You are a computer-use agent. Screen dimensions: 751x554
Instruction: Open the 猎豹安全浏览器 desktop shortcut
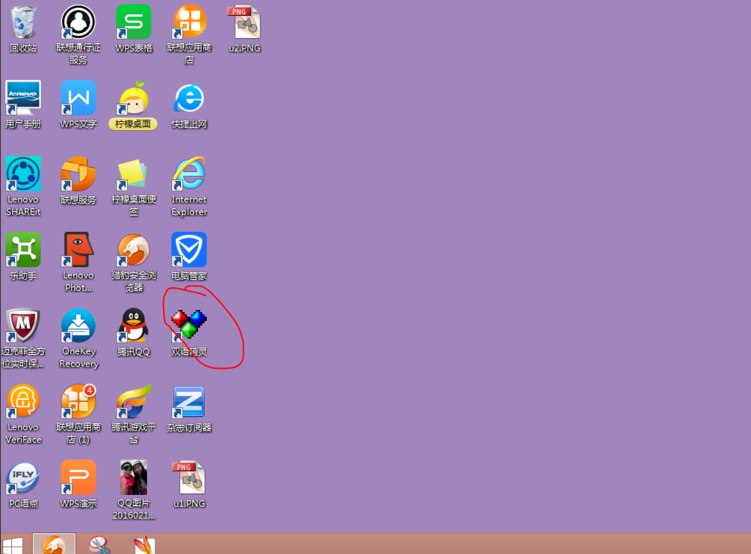(x=134, y=249)
